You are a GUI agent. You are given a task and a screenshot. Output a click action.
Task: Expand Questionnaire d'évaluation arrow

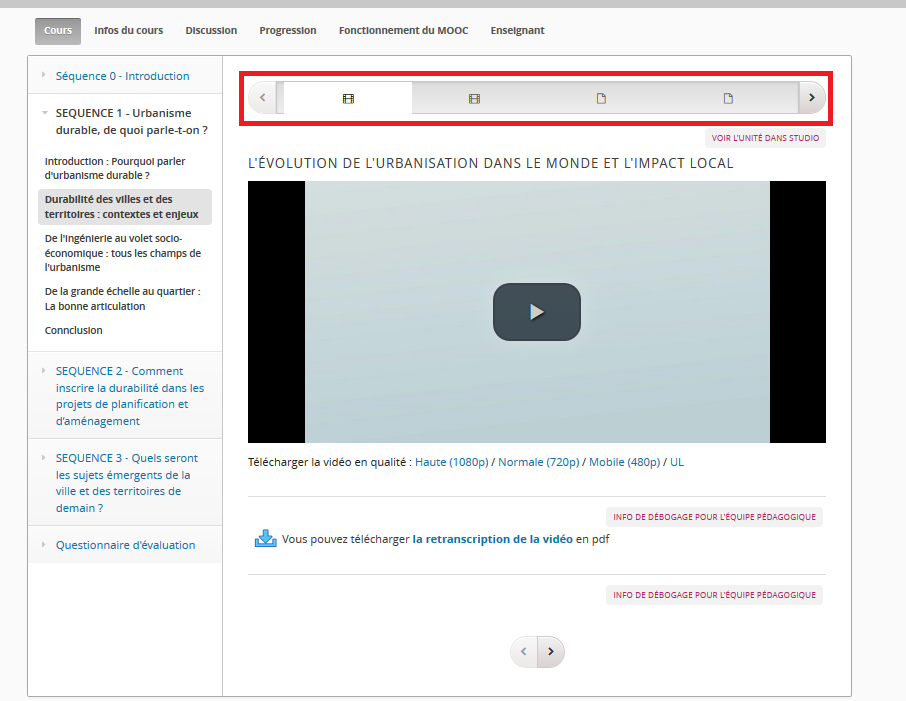43,544
